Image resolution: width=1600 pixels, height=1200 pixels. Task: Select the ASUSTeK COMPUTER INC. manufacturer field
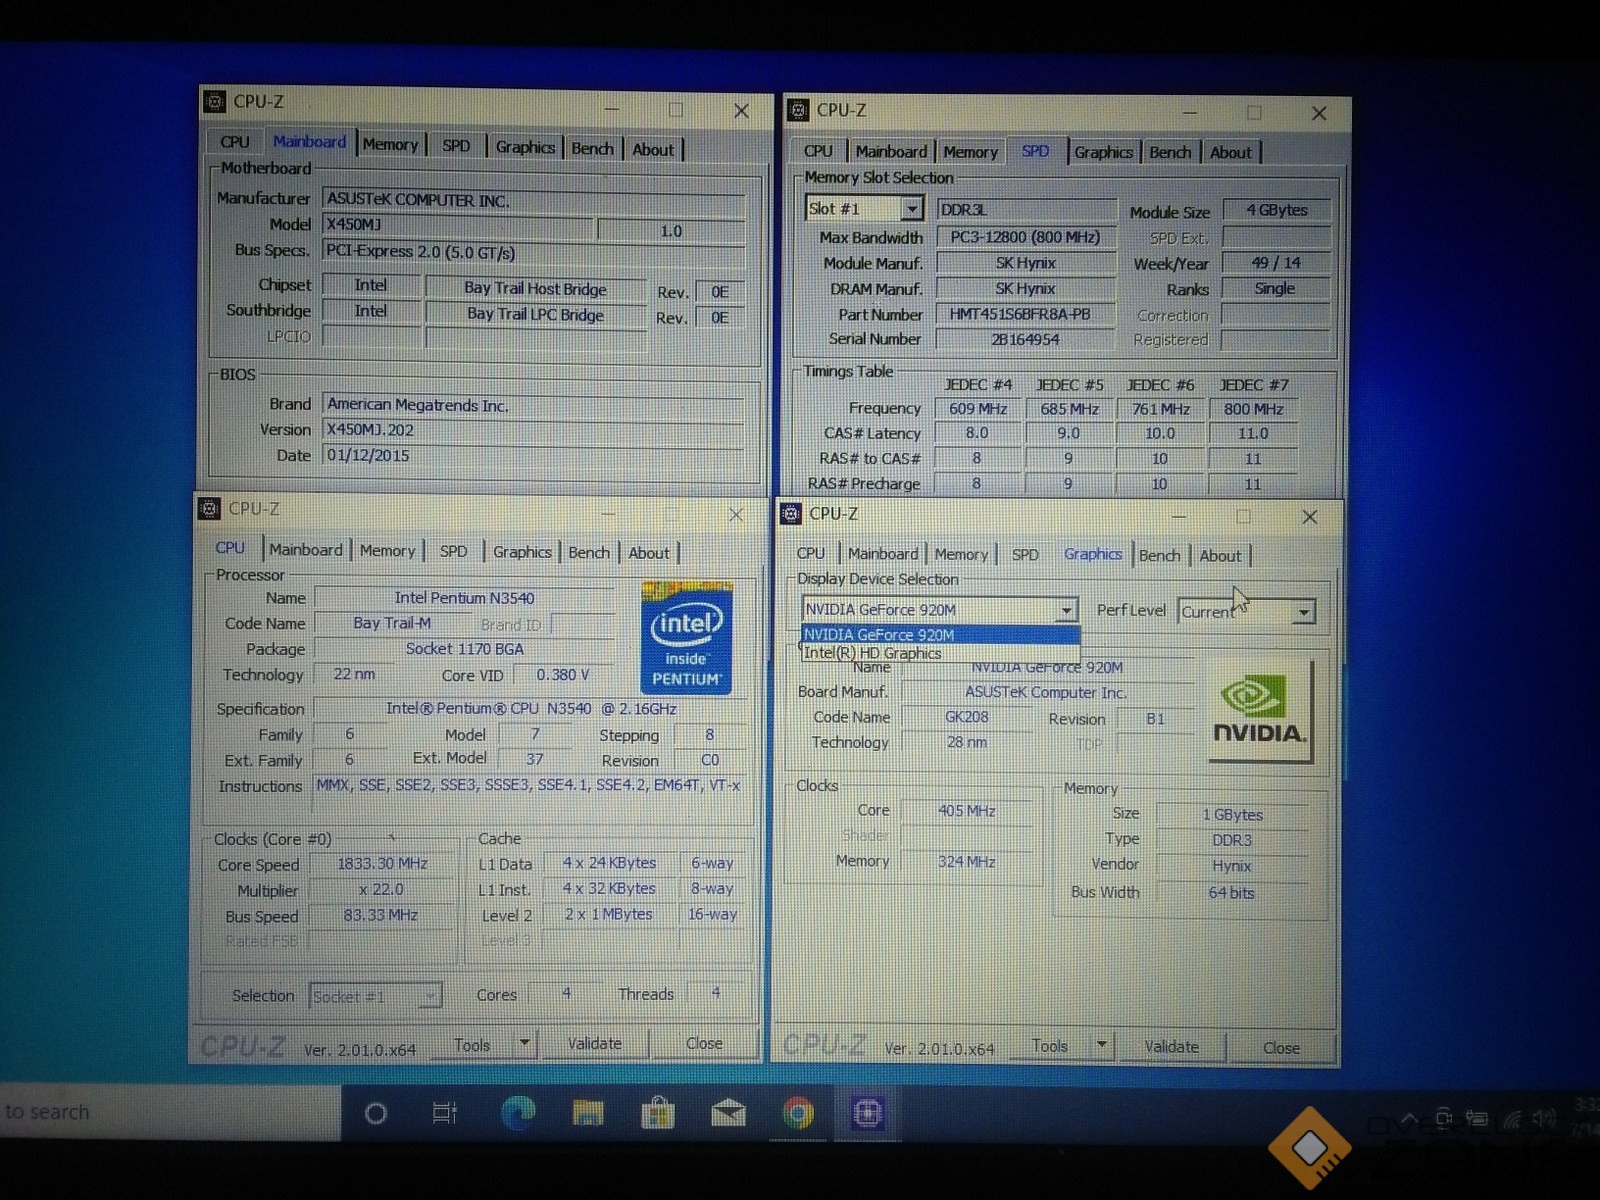(534, 200)
